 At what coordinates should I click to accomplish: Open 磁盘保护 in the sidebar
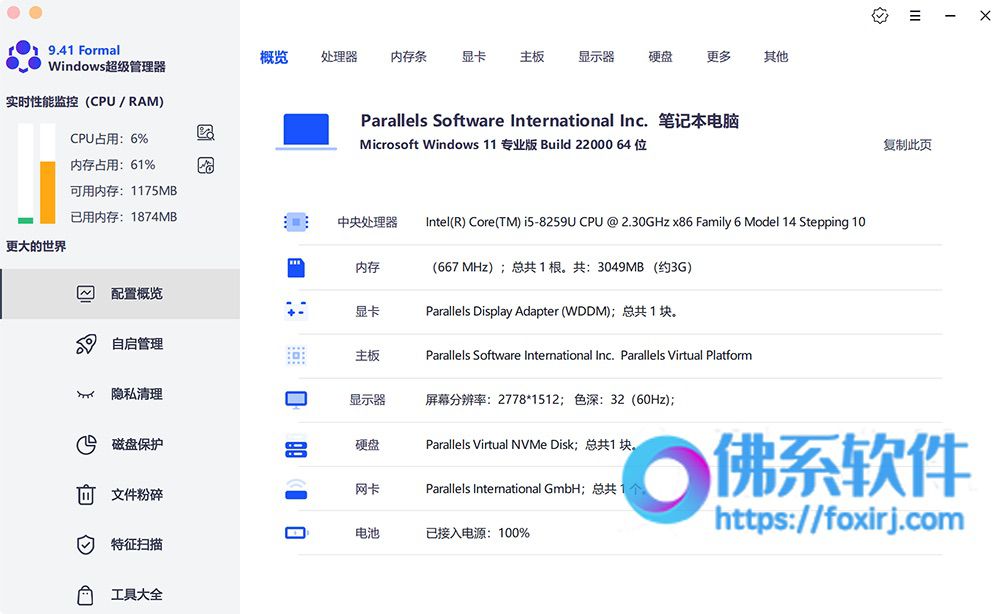[120, 444]
